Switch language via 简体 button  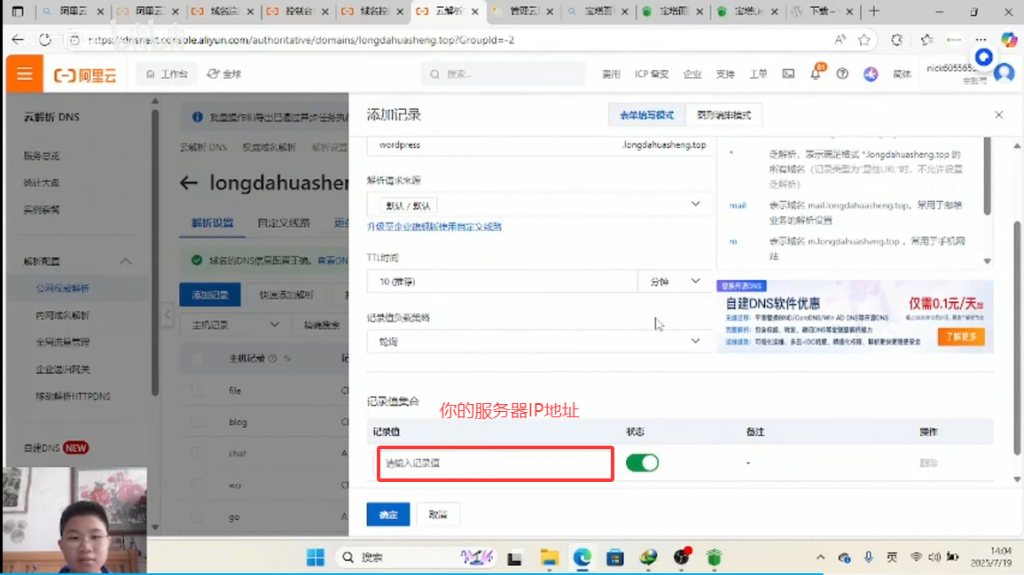click(x=902, y=74)
